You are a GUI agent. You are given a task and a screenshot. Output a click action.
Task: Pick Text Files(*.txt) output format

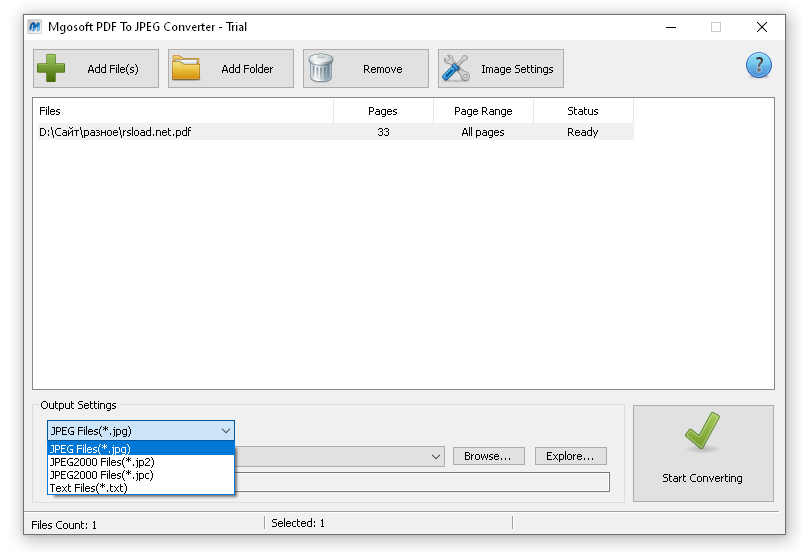coord(141,488)
